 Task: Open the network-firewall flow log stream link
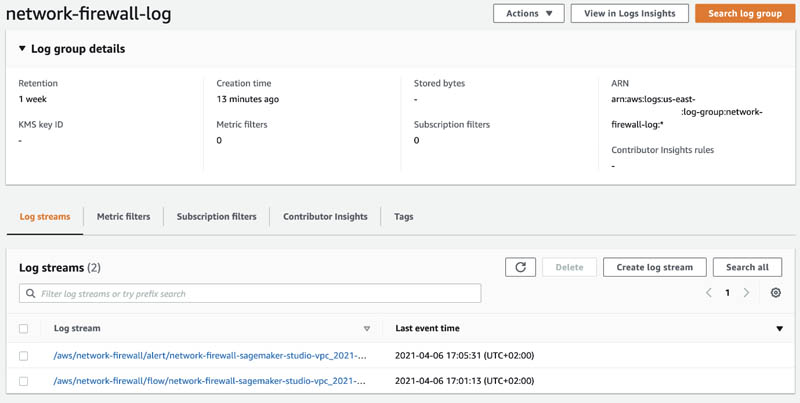210,381
